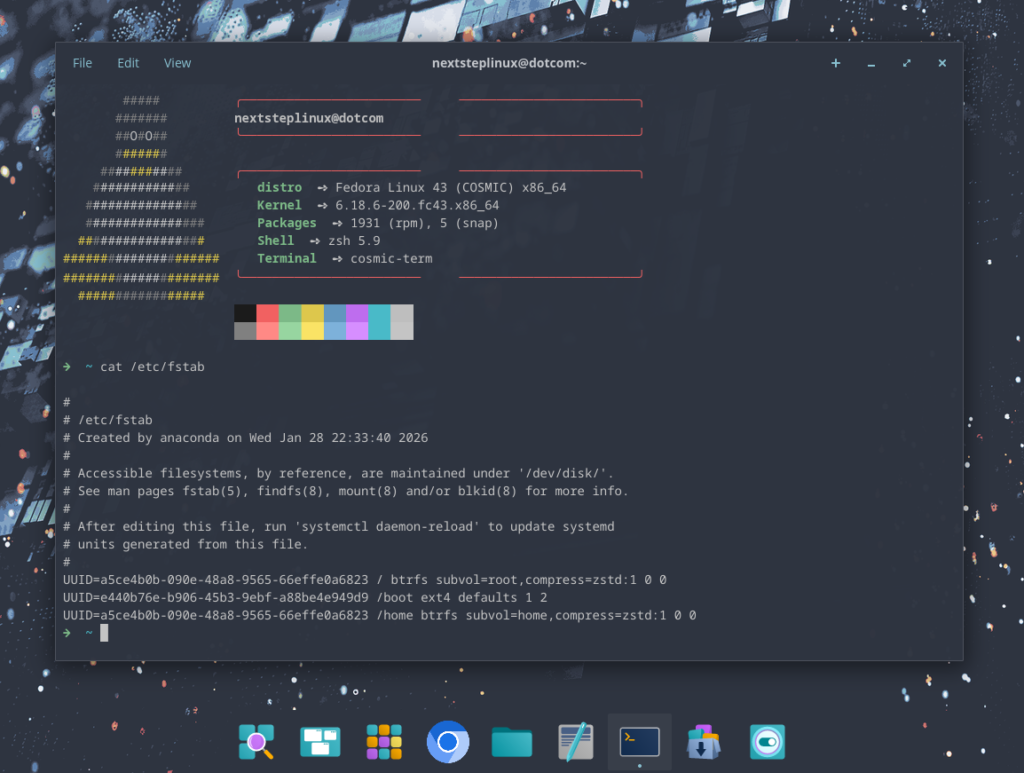Launch the text editor from dock
The width and height of the screenshot is (1024, 773).
coord(576,742)
